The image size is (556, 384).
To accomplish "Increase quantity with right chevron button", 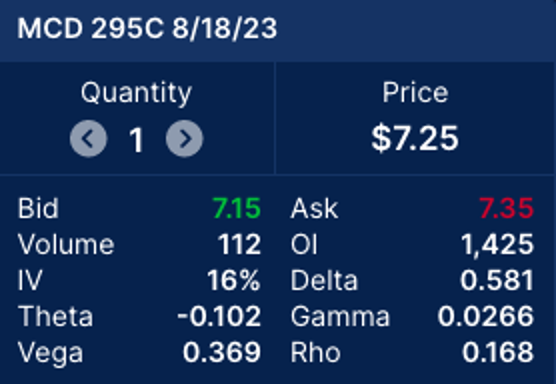I will (184, 139).
